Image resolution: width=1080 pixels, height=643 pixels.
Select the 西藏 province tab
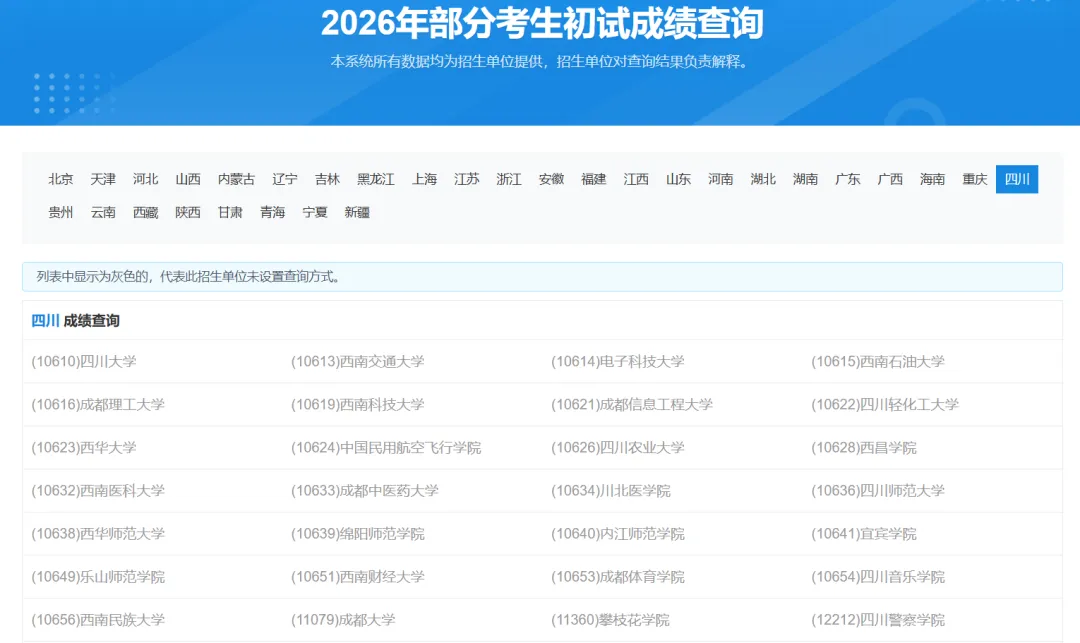click(145, 212)
